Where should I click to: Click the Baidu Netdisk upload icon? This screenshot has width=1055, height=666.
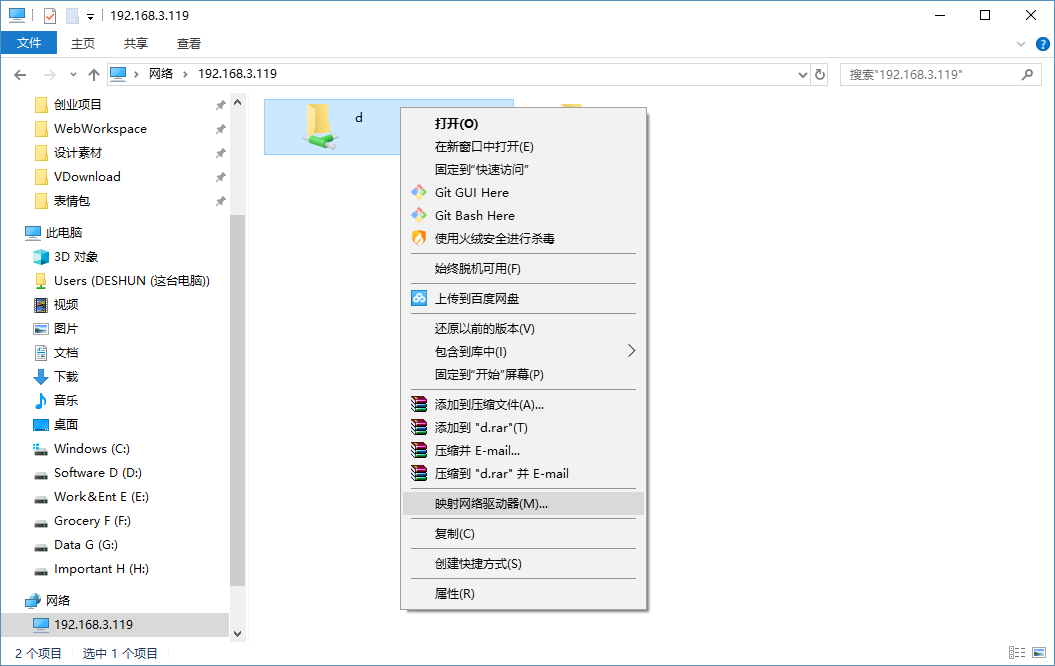point(419,298)
